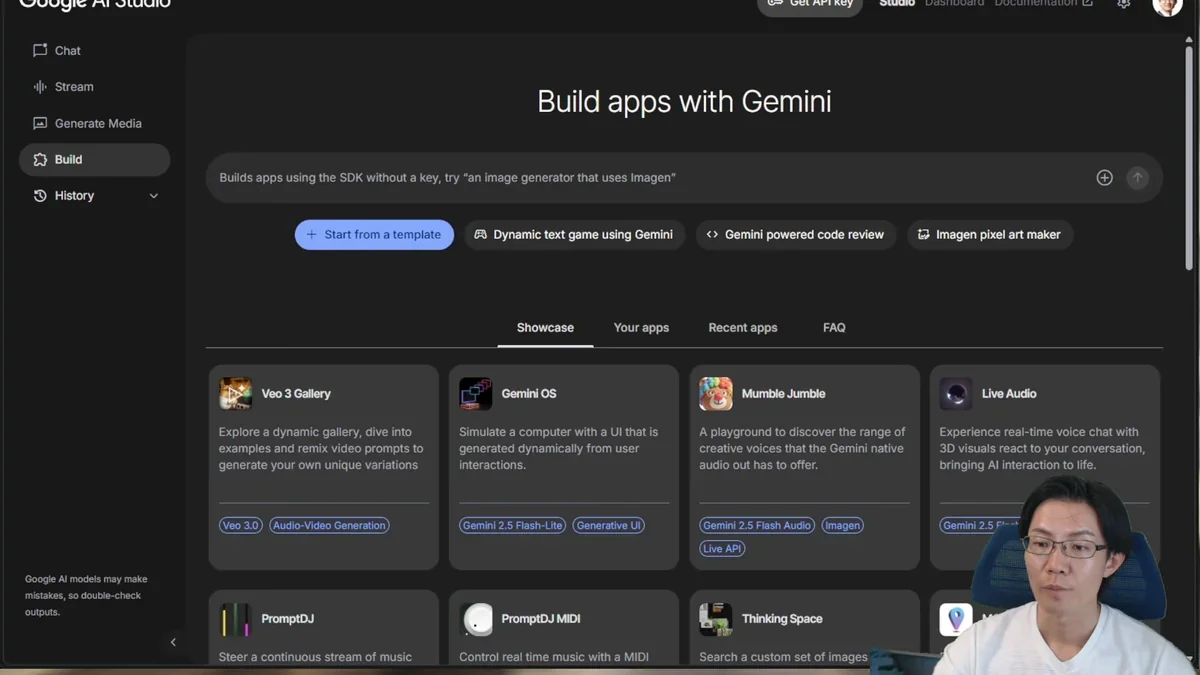Switch to the Recent apps tab

pos(743,328)
